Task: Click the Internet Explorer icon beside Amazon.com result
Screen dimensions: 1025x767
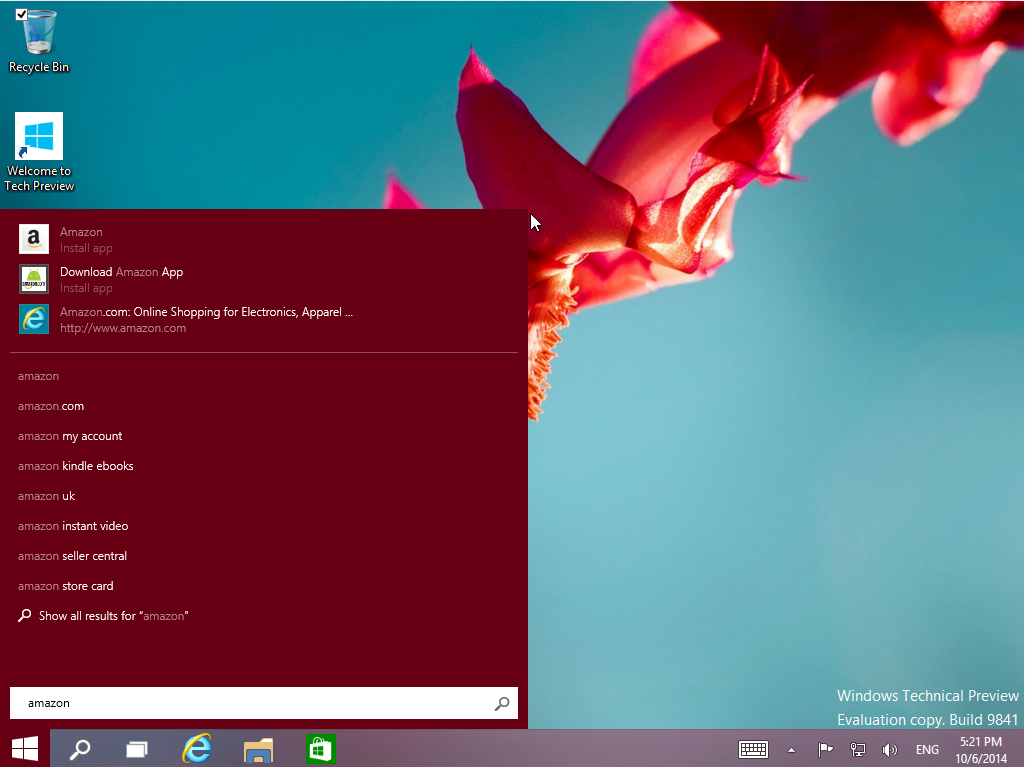Action: 34,319
